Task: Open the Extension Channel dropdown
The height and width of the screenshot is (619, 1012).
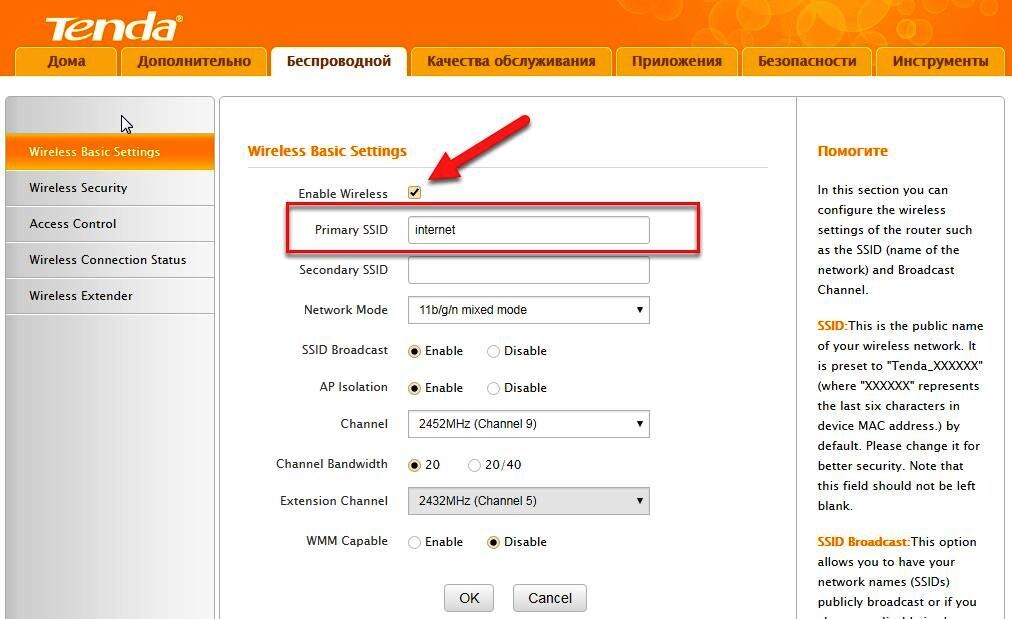Action: click(529, 501)
